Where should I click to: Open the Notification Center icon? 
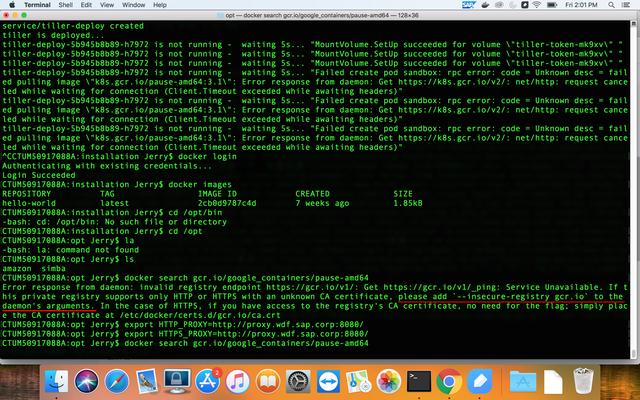pyautogui.click(x=626, y=5)
